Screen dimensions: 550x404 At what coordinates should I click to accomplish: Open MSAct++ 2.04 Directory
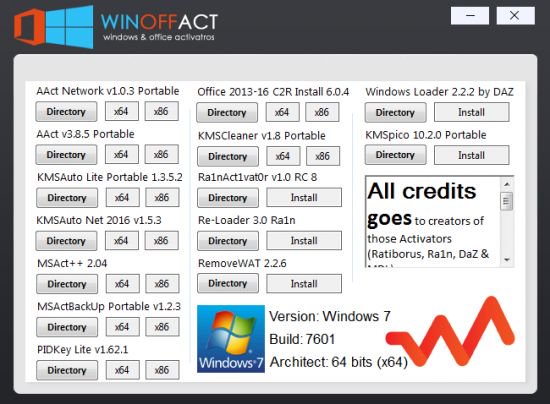click(x=67, y=284)
